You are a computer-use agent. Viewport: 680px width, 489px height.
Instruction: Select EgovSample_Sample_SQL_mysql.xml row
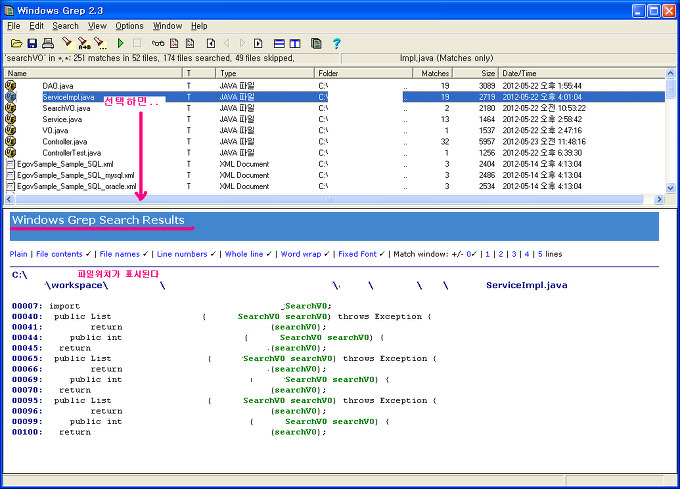click(x=334, y=175)
